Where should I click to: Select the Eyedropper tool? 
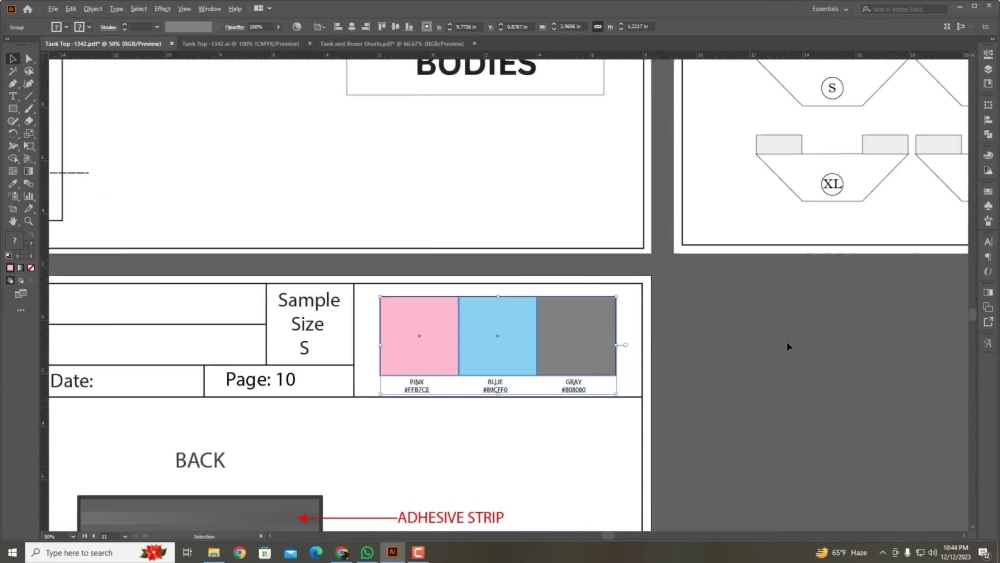click(13, 184)
